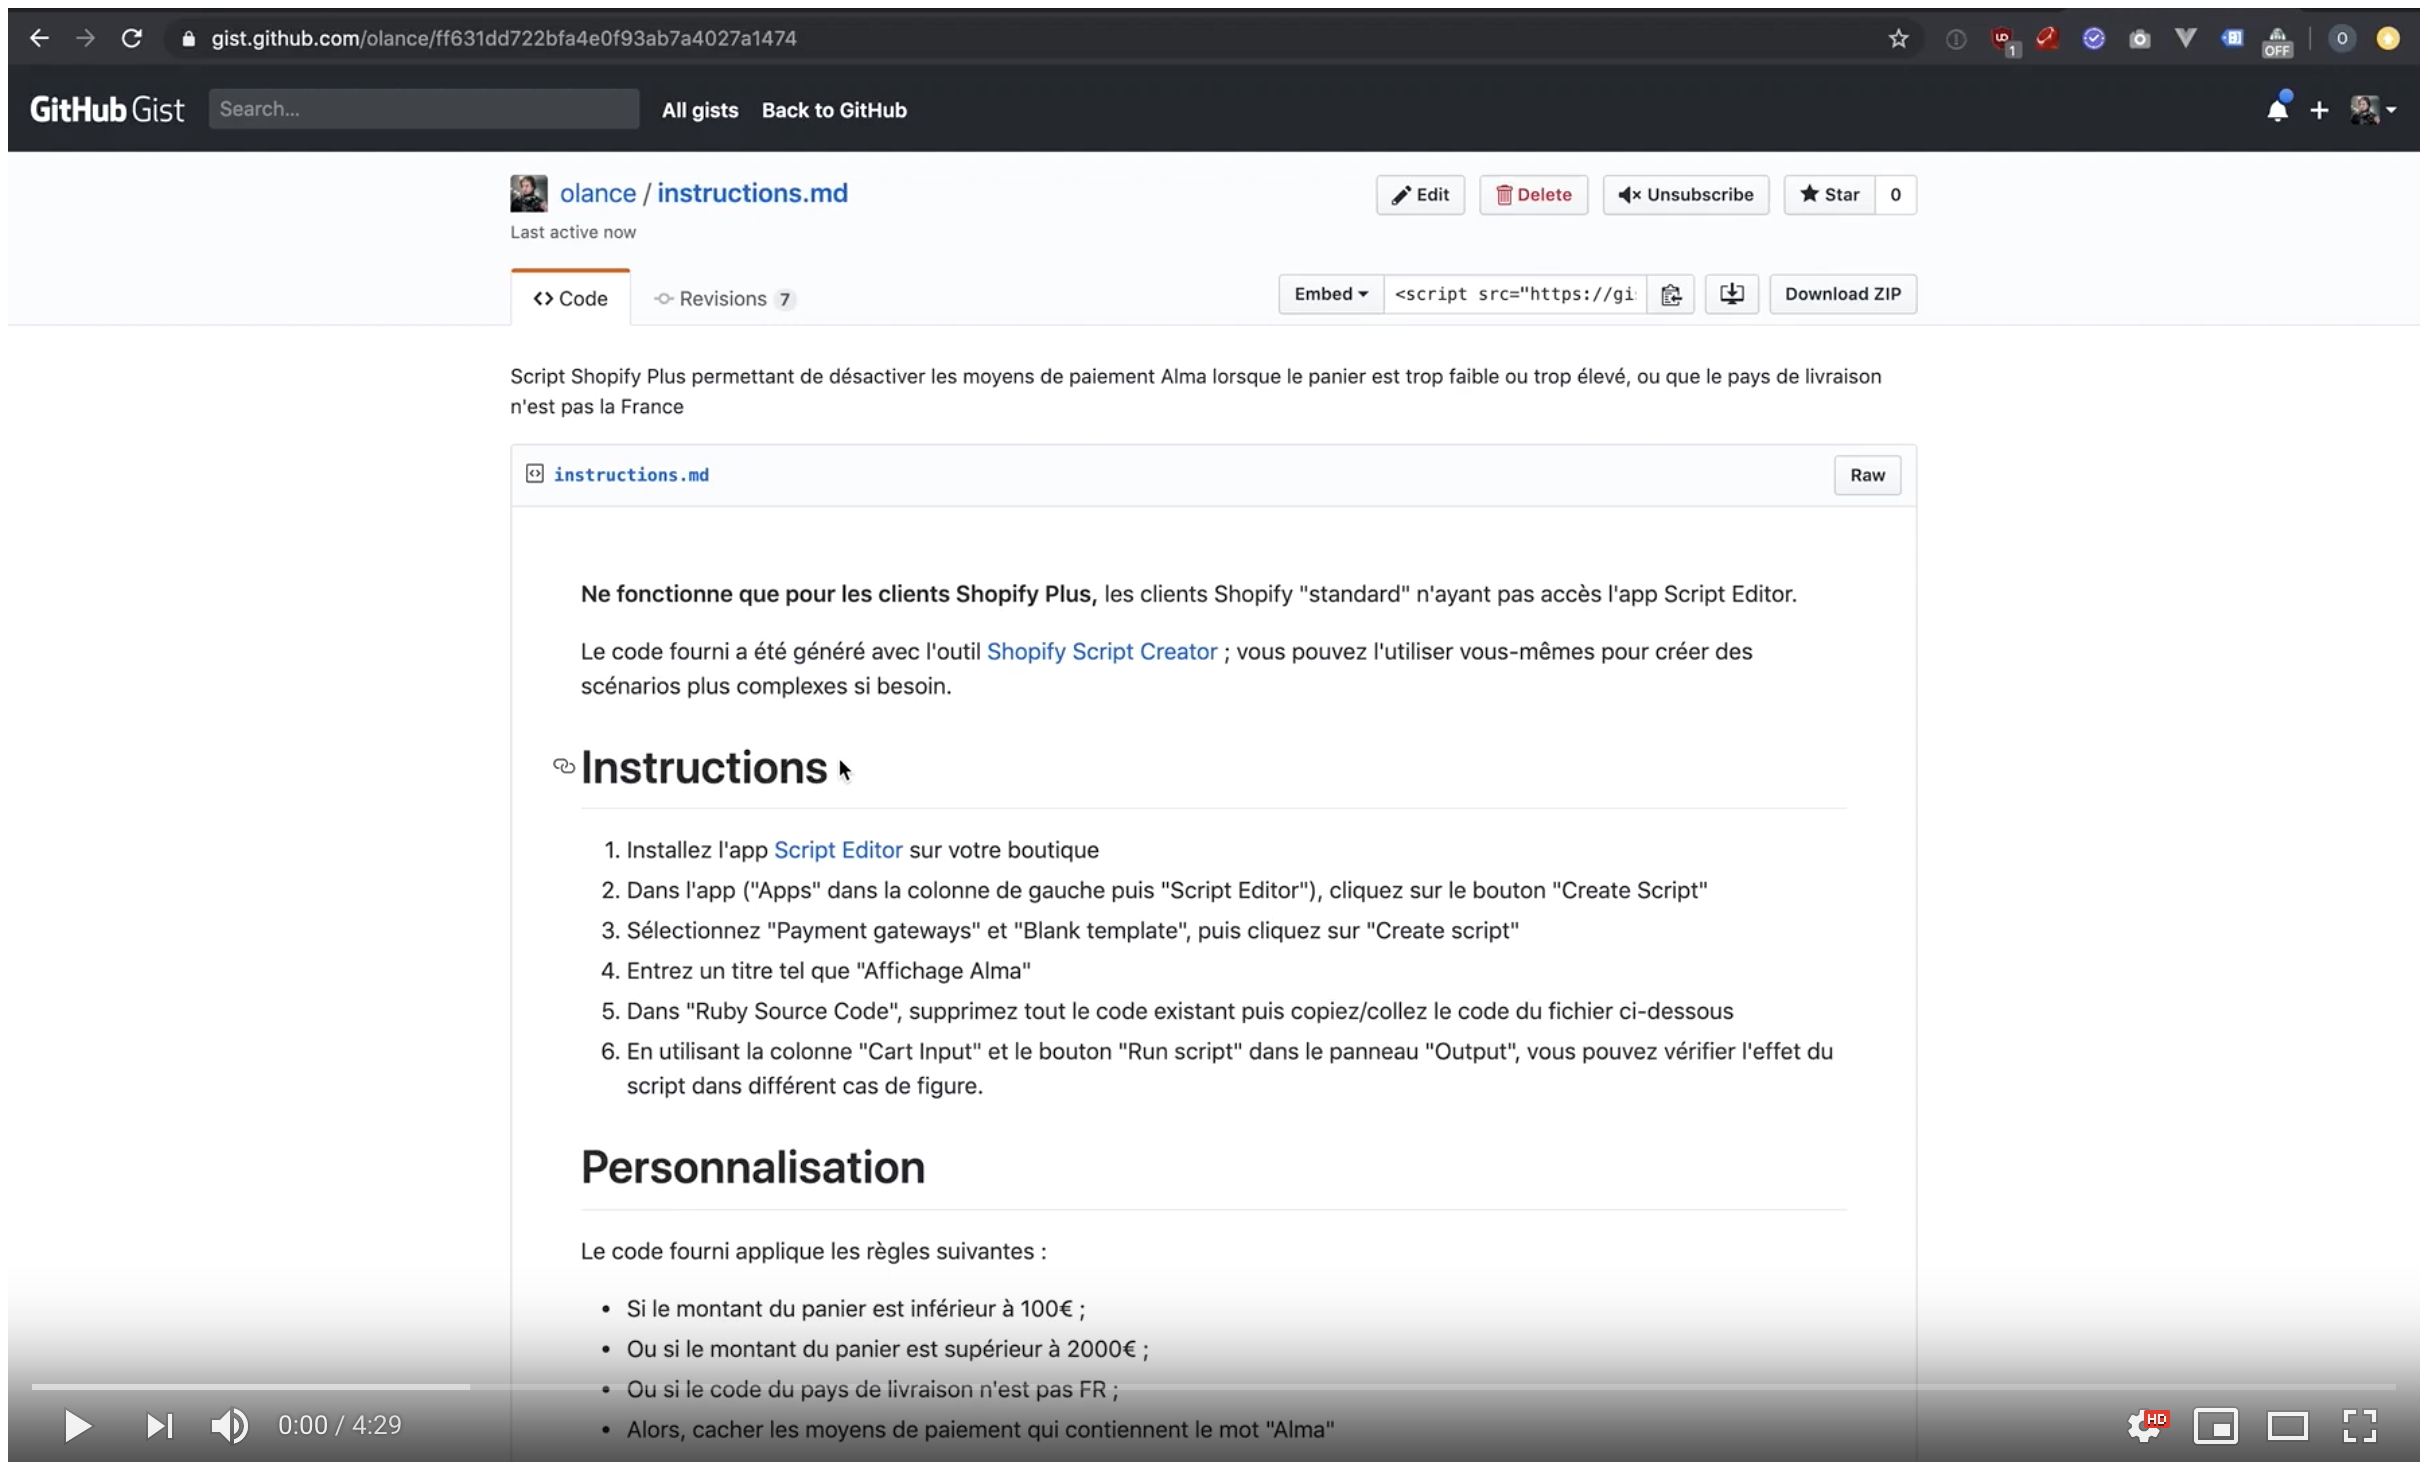The height and width of the screenshot is (1472, 2430).
Task: Unsubscribe from this gist
Action: 1685,195
